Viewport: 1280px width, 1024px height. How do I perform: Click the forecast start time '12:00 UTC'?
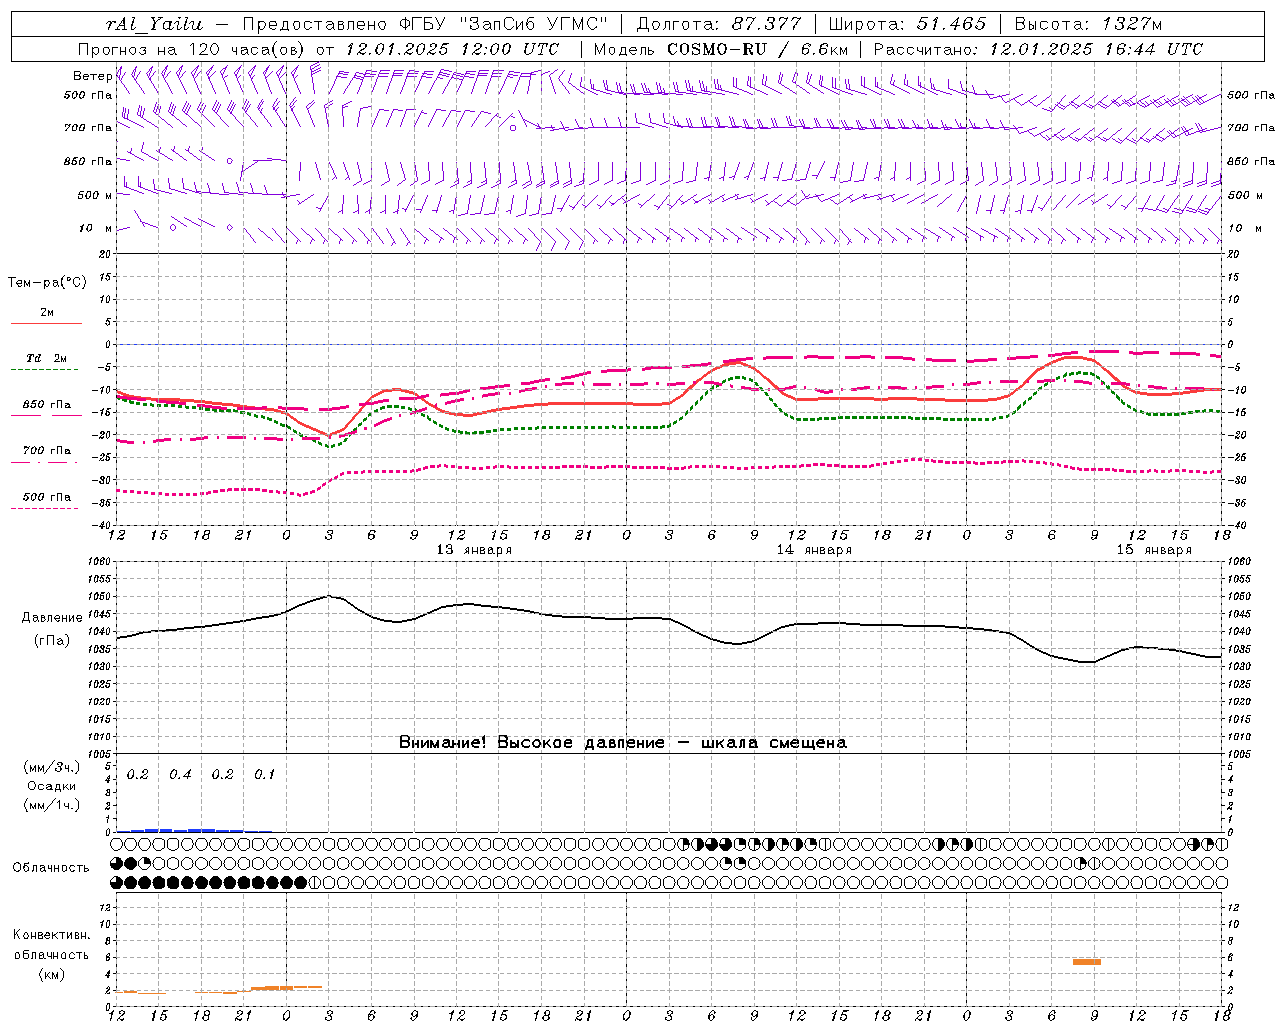[x=509, y=49]
